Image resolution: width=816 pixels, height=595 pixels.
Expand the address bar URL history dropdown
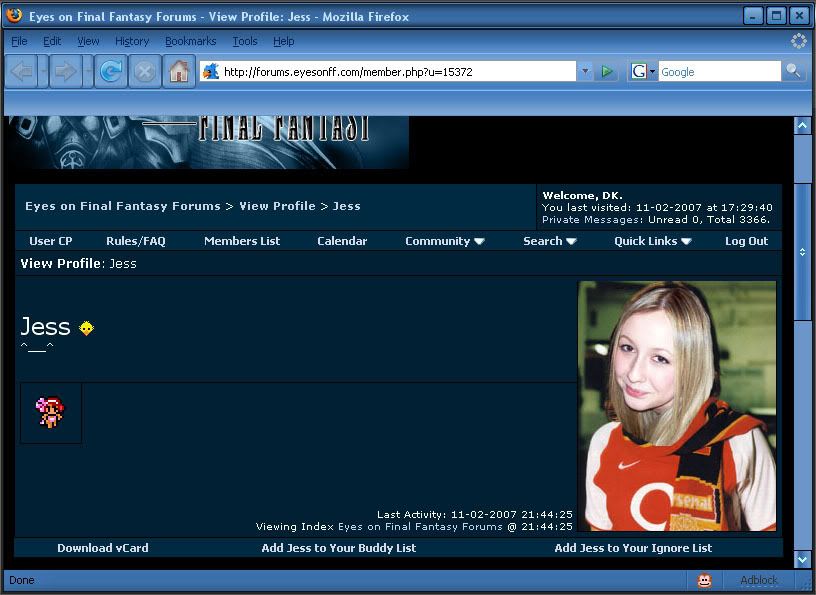tap(585, 71)
